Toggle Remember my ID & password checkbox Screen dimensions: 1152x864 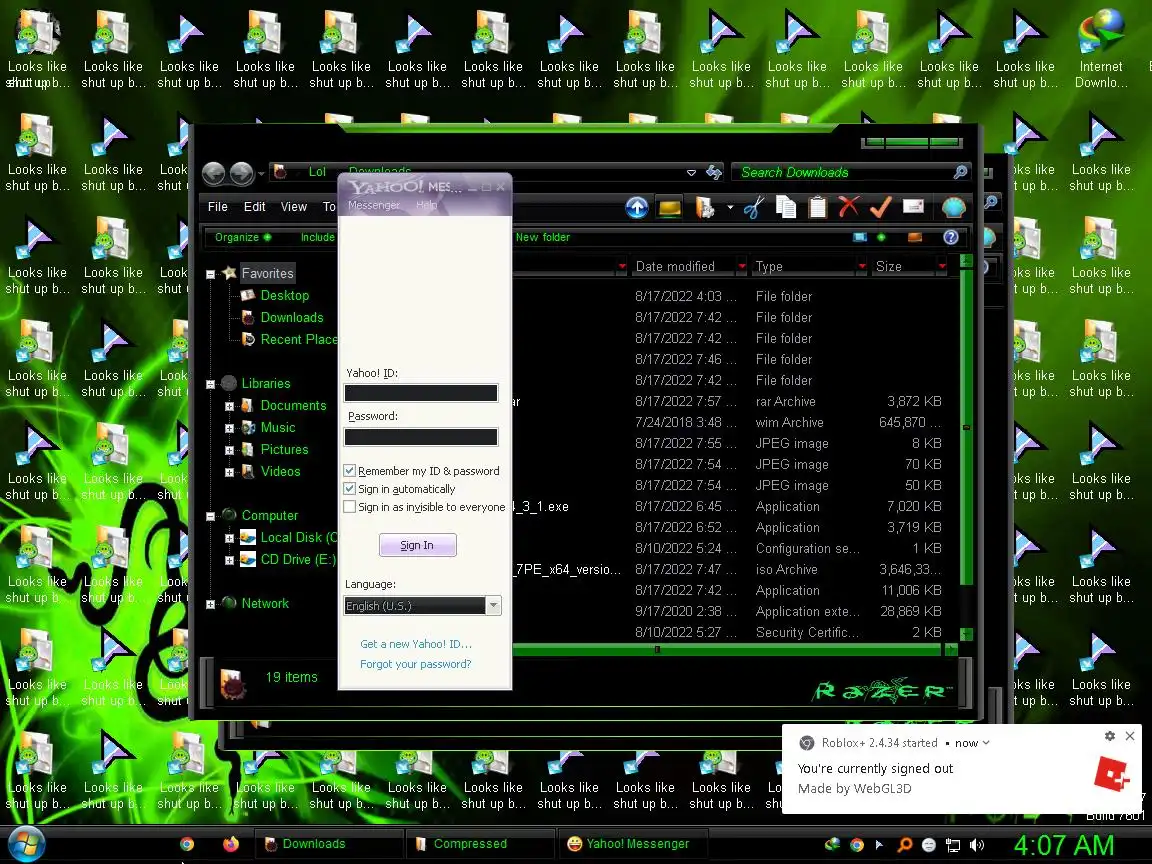pyautogui.click(x=350, y=470)
